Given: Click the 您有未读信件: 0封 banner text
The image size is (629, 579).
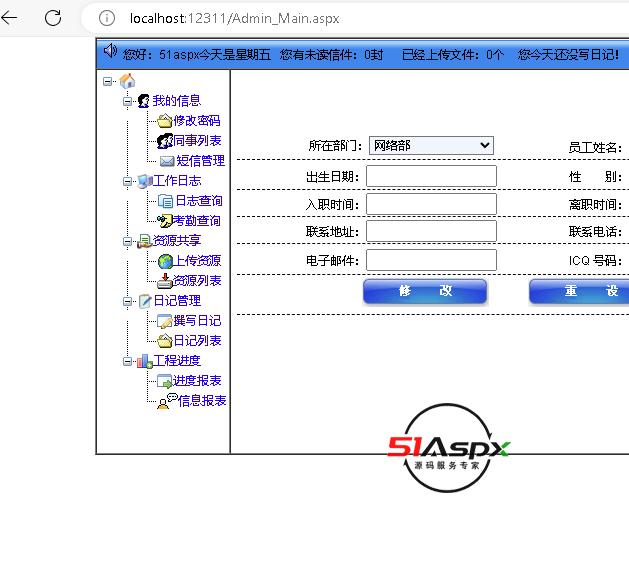Looking at the screenshot, I should click(331, 55).
